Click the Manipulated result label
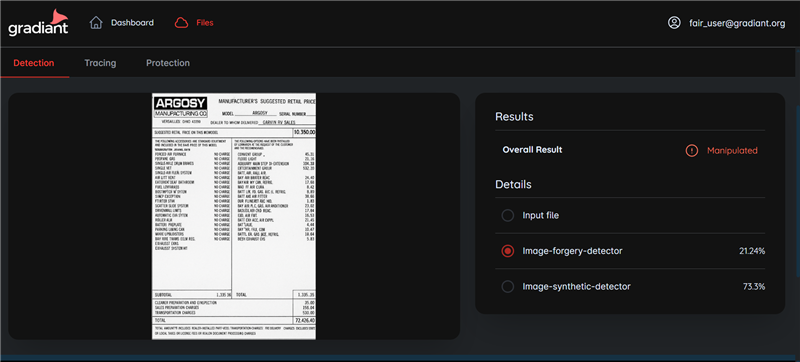 pos(732,150)
